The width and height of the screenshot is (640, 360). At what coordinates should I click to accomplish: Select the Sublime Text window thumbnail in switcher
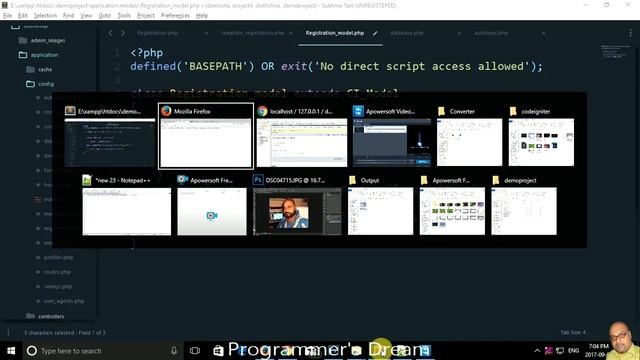[x=110, y=142]
